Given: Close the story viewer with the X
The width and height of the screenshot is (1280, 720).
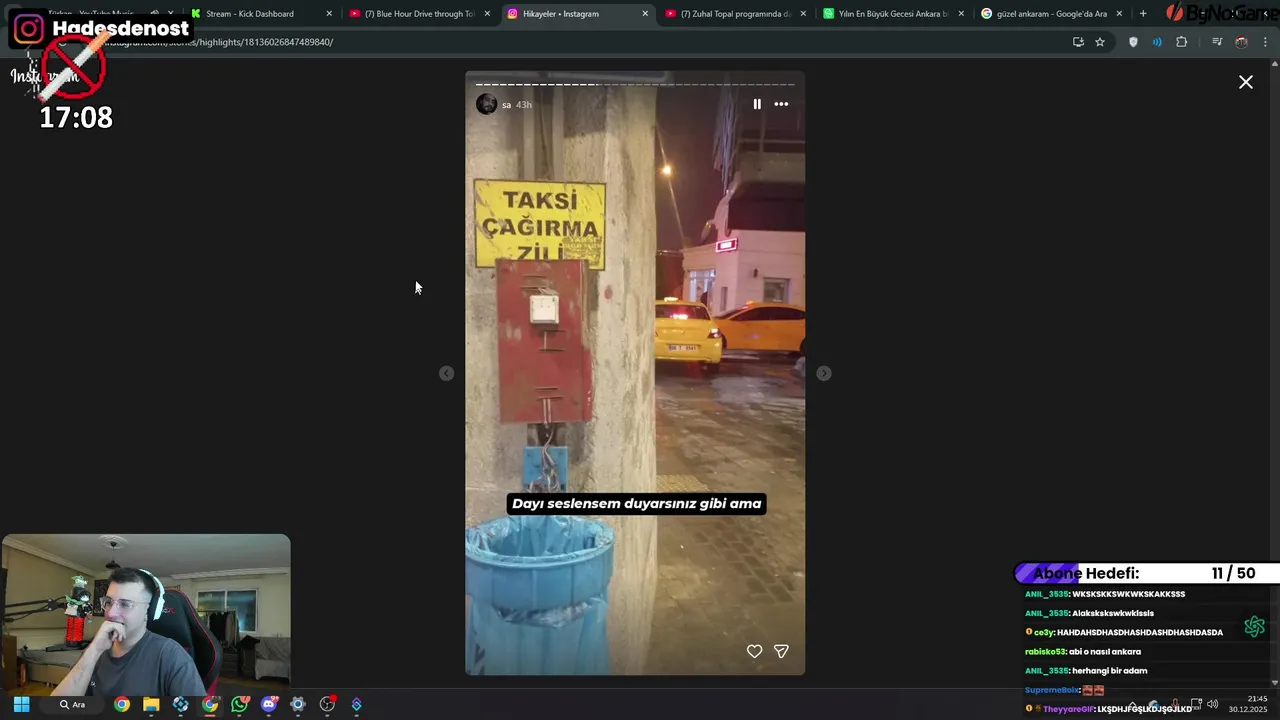Looking at the screenshot, I should tap(1246, 82).
